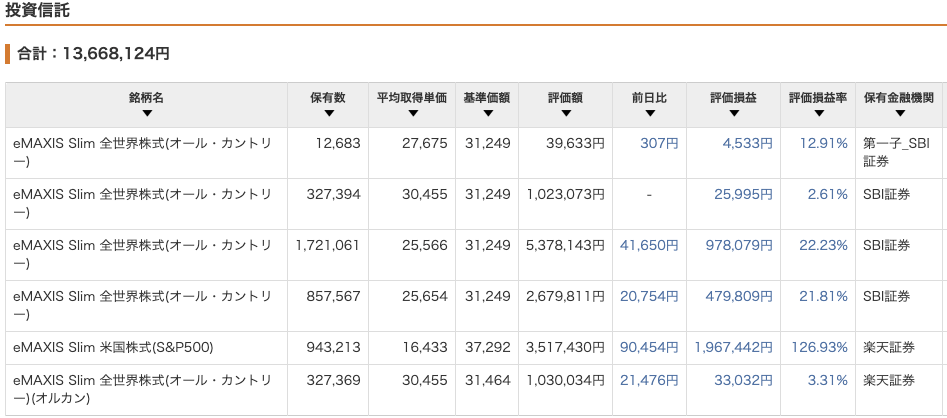Click 前日比 value 307円
The width and height of the screenshot is (947, 418).
659,143
